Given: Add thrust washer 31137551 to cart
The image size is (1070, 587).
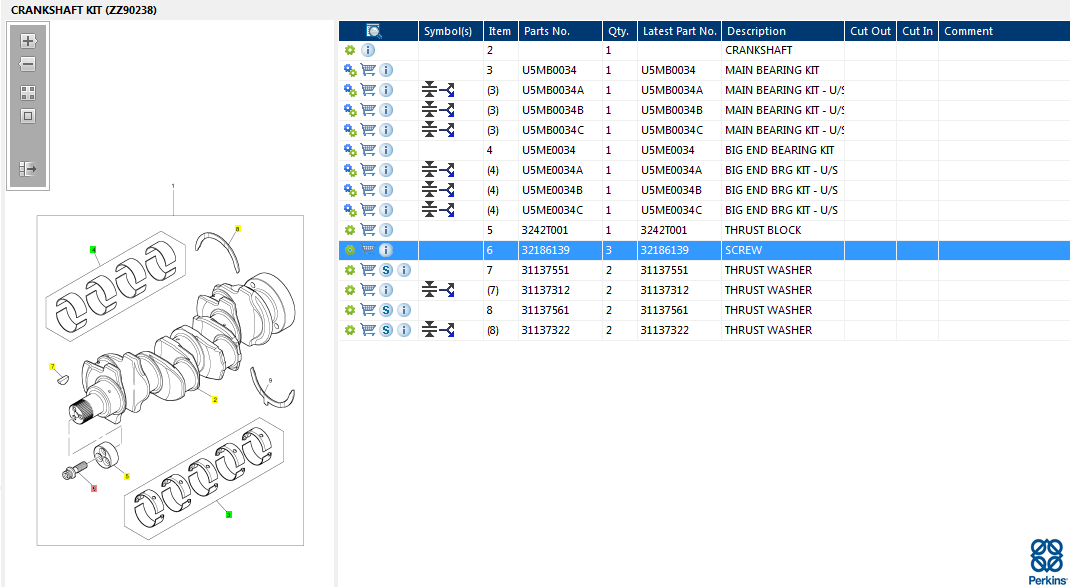Looking at the screenshot, I should (x=368, y=270).
